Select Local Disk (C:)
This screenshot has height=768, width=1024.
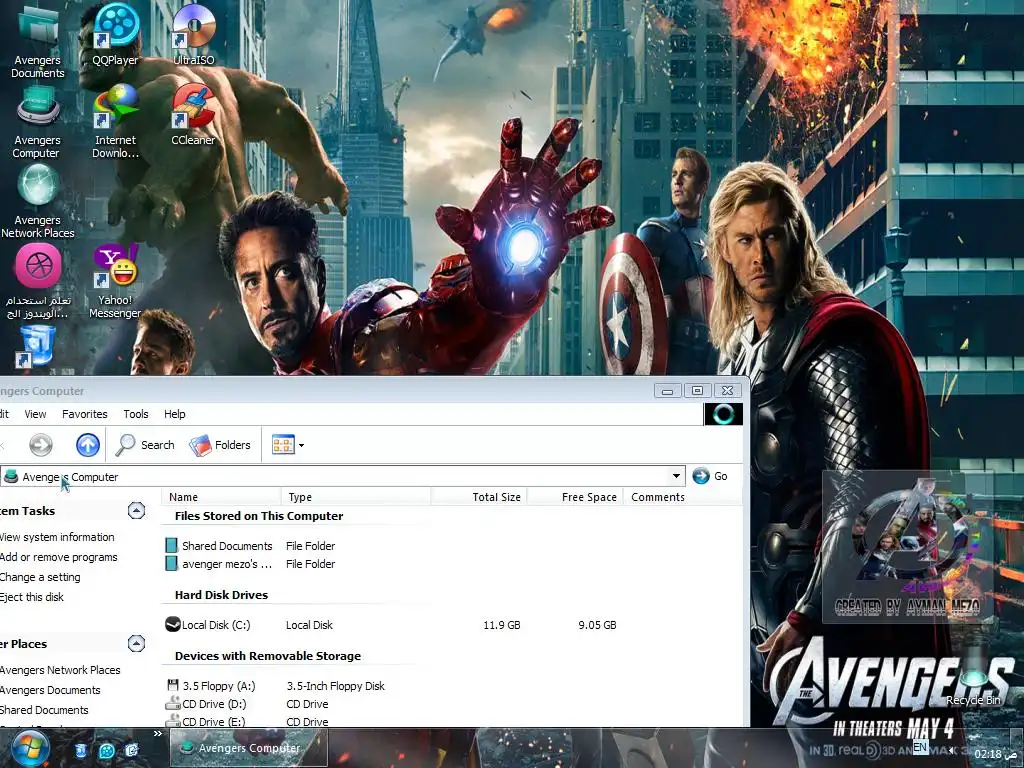[208, 625]
